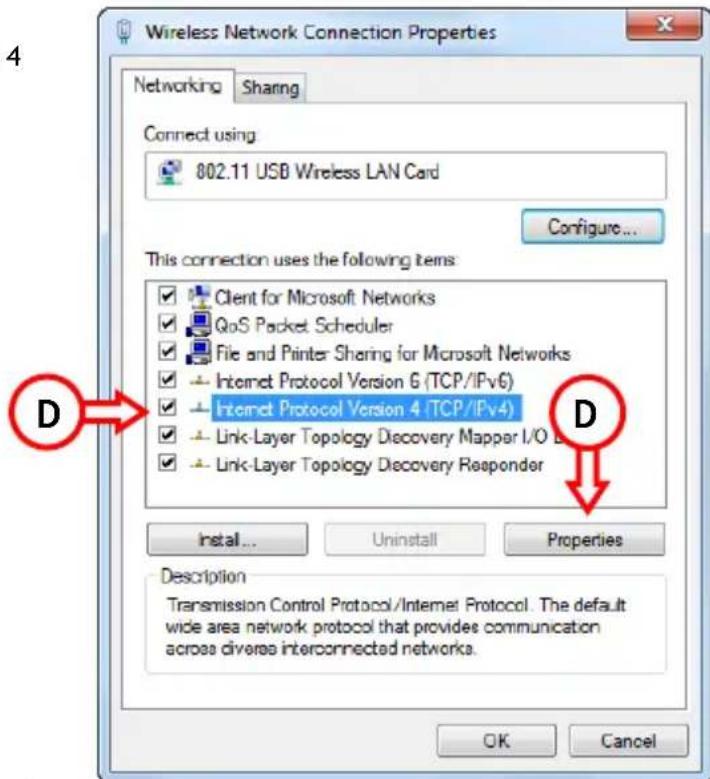
Task: Click the Client for Microsoft Networks icon
Action: click(x=199, y=297)
